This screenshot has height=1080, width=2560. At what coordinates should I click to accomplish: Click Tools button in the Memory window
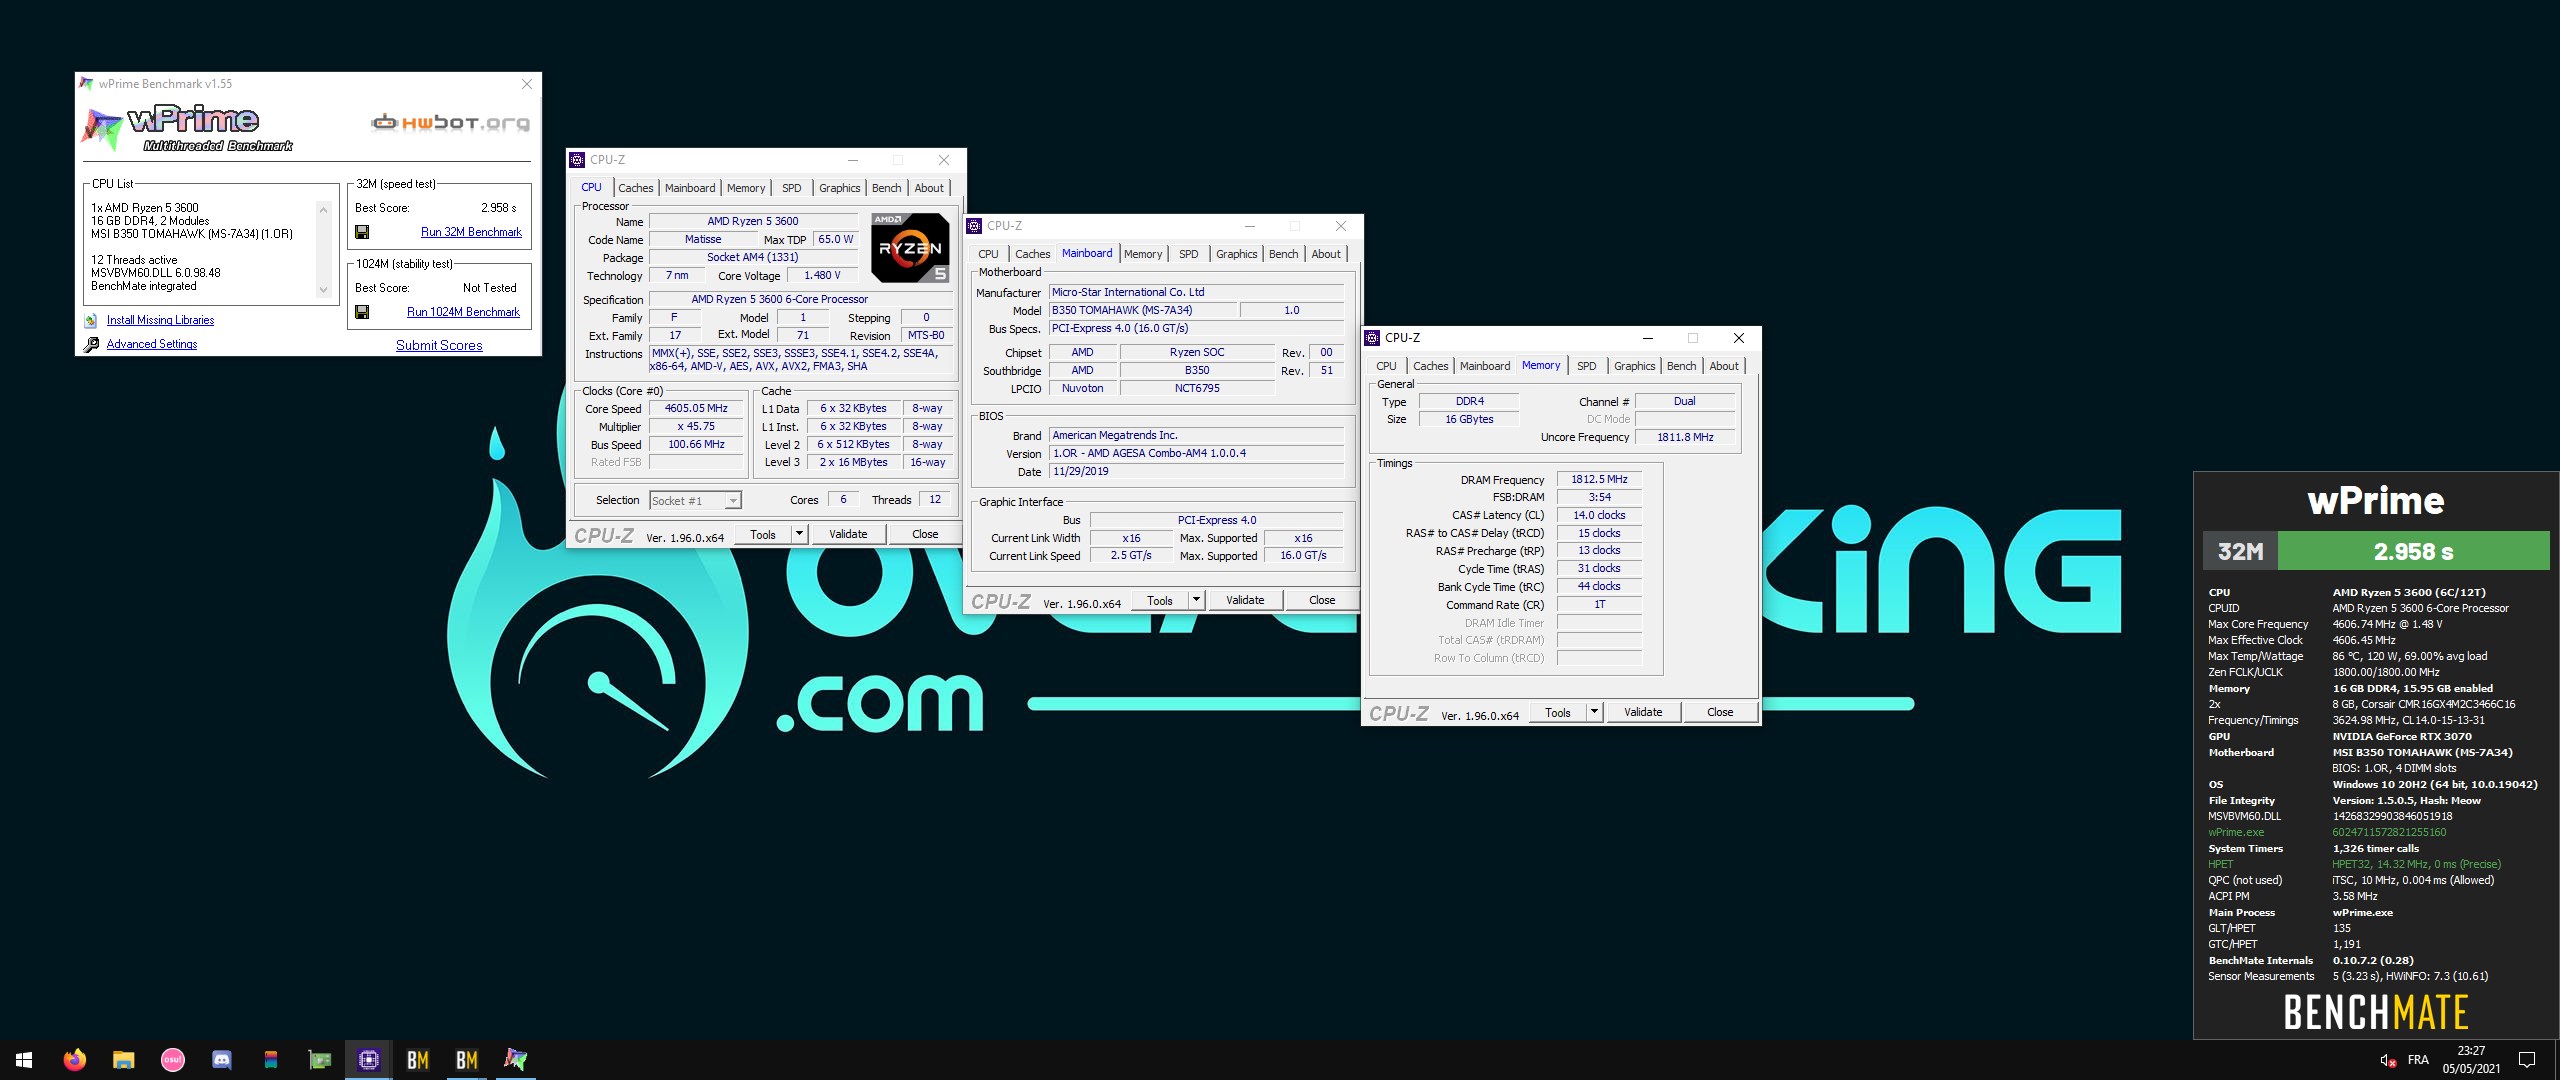1557,712
